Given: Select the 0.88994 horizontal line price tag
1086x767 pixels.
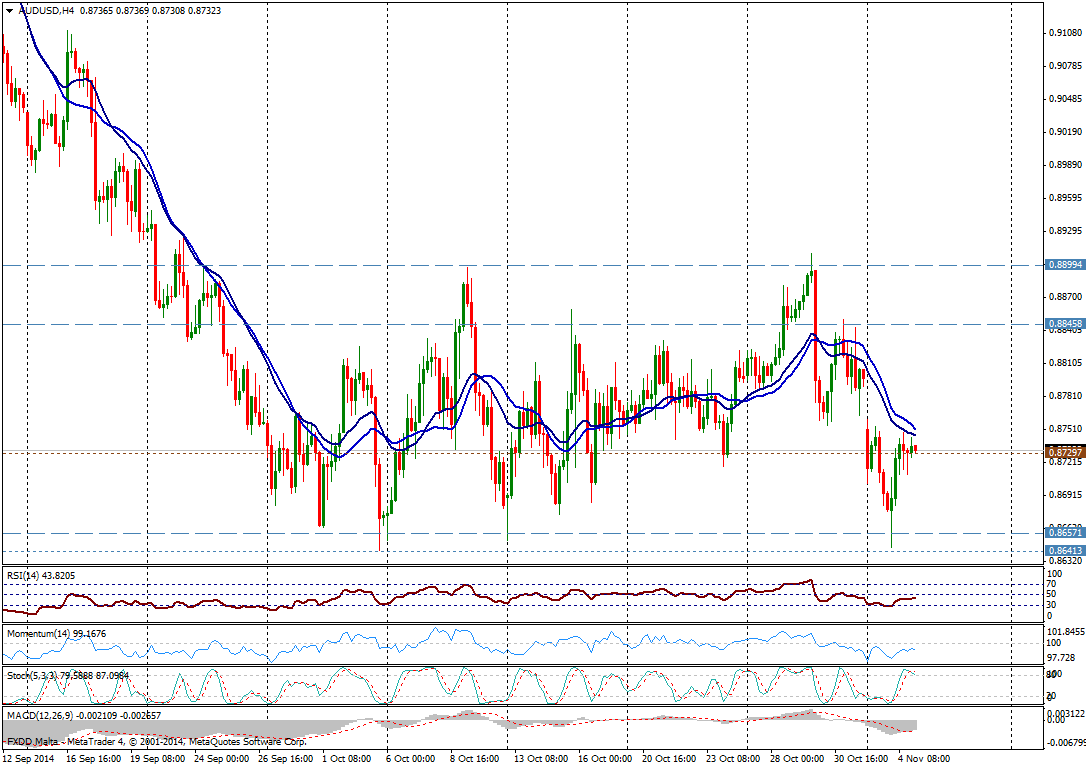Looking at the screenshot, I should [1063, 265].
